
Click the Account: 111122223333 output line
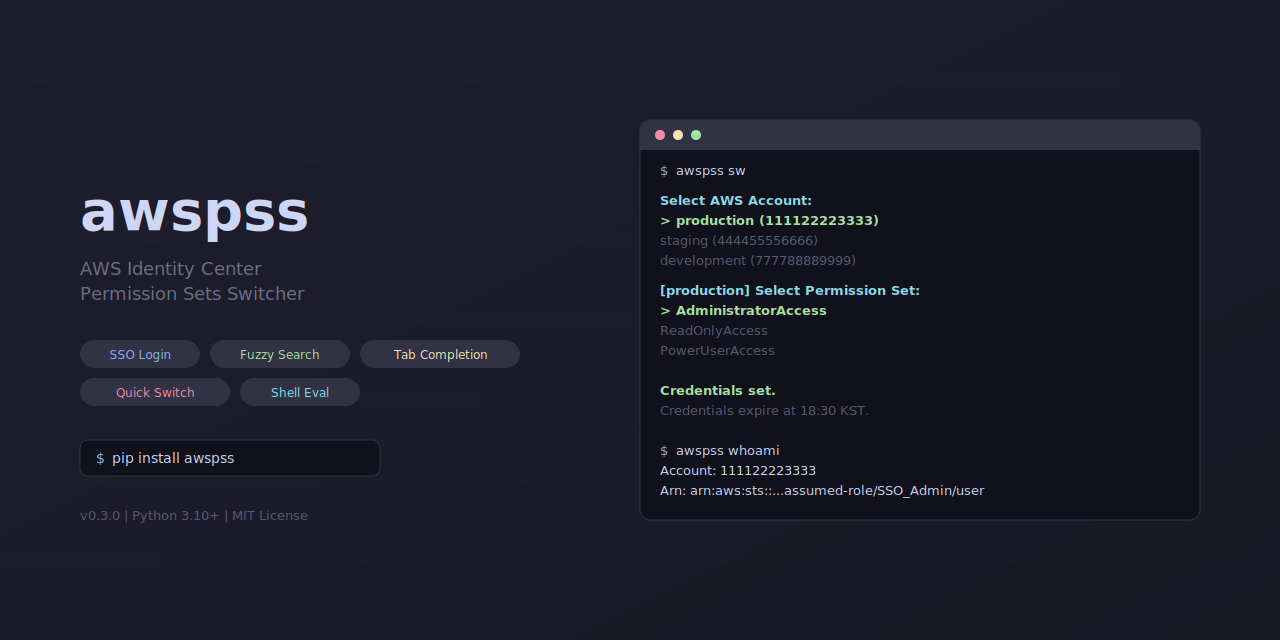click(x=738, y=471)
